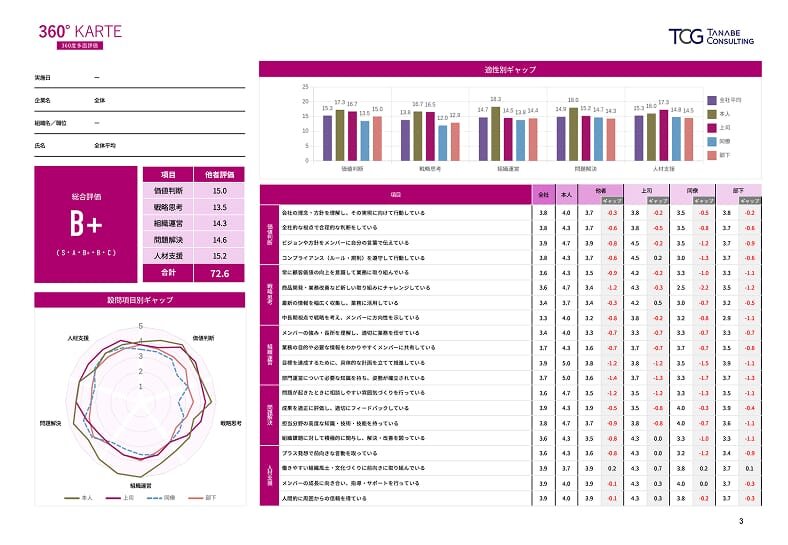The width and height of the screenshot is (788, 545).
Task: Click the 総合評価 label above the grade
Action: point(86,197)
